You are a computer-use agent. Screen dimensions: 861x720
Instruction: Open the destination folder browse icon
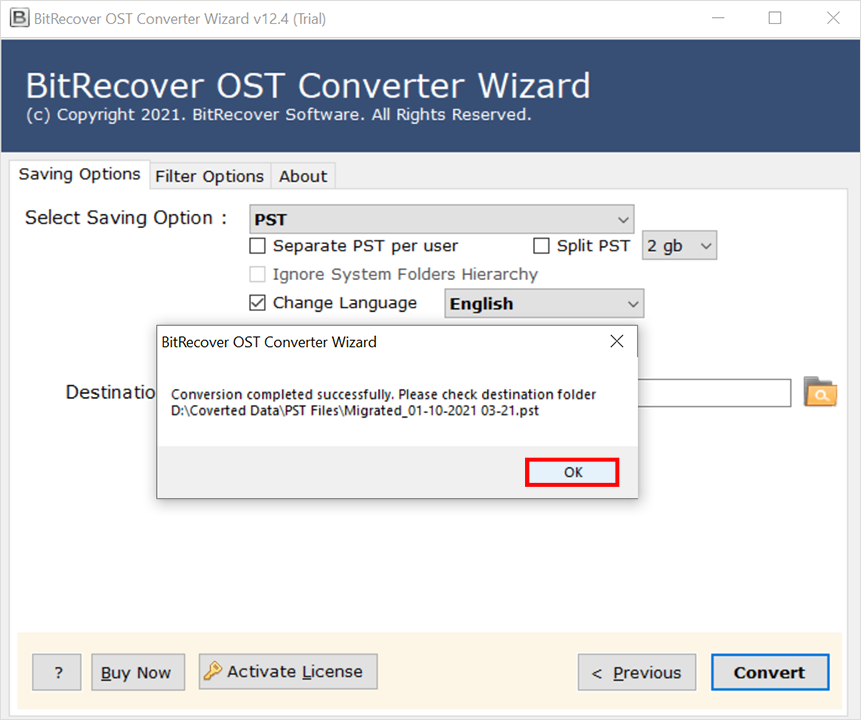click(x=820, y=392)
